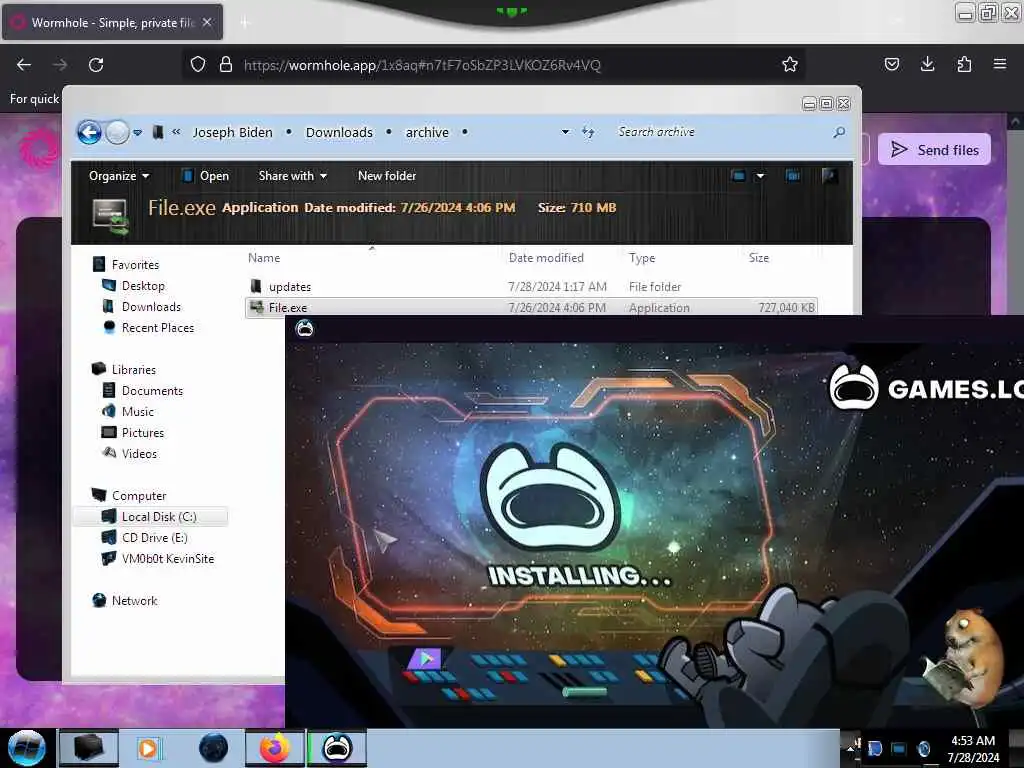
Task: Expand the address bar history dropdown
Action: 565,132
